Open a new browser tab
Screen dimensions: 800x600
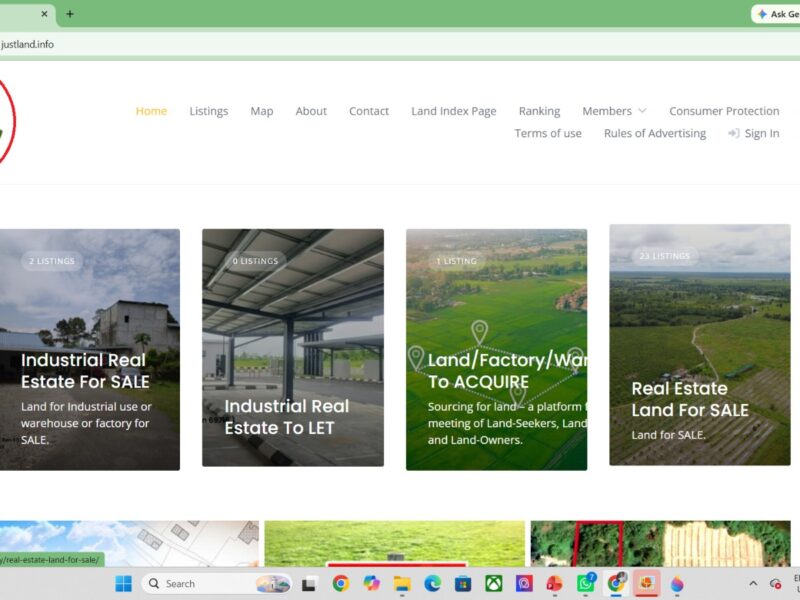[x=70, y=14]
